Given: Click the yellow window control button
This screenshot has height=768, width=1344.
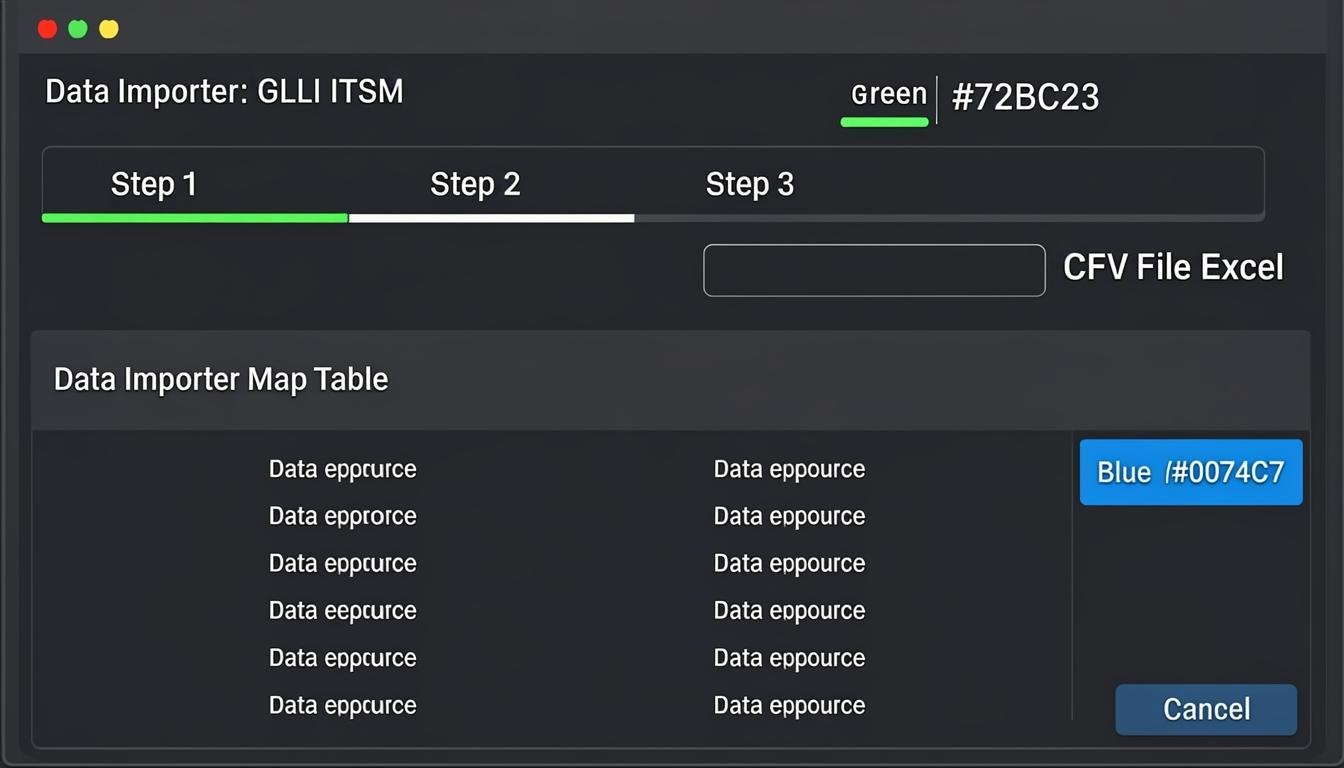Looking at the screenshot, I should 109,29.
